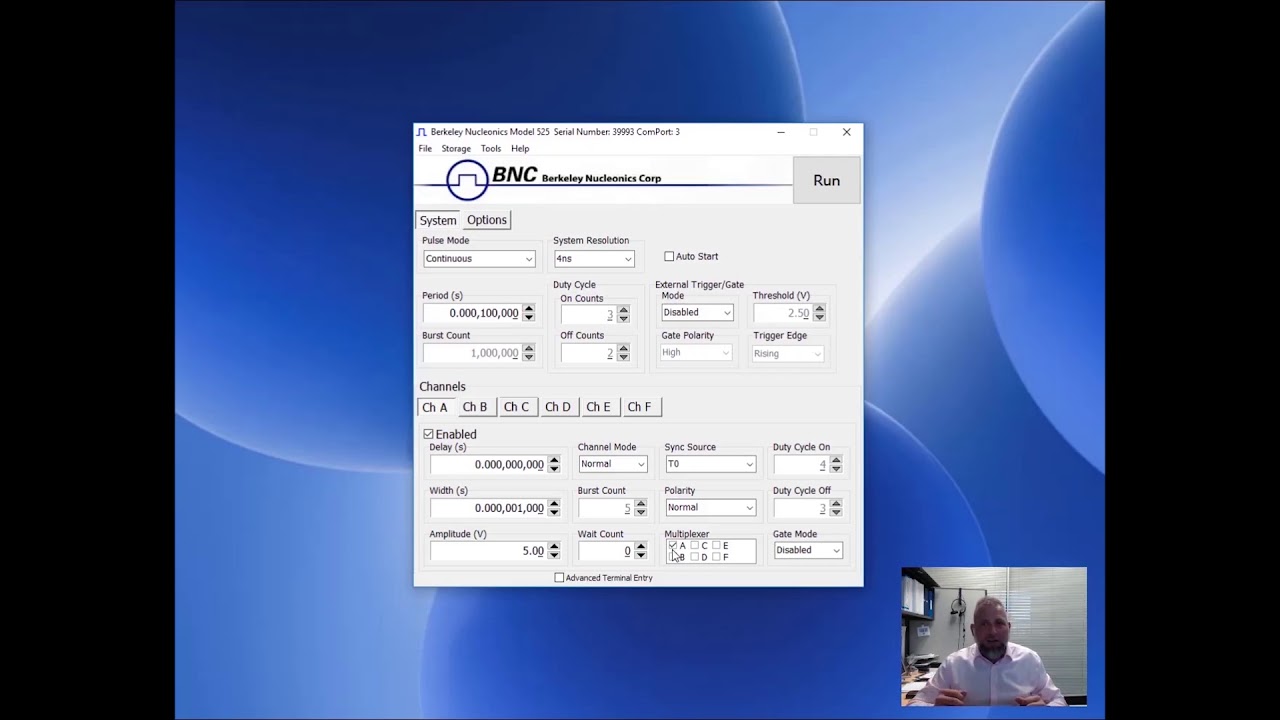
Task: Decrease Delay with the down arrow
Action: [x=553, y=468]
